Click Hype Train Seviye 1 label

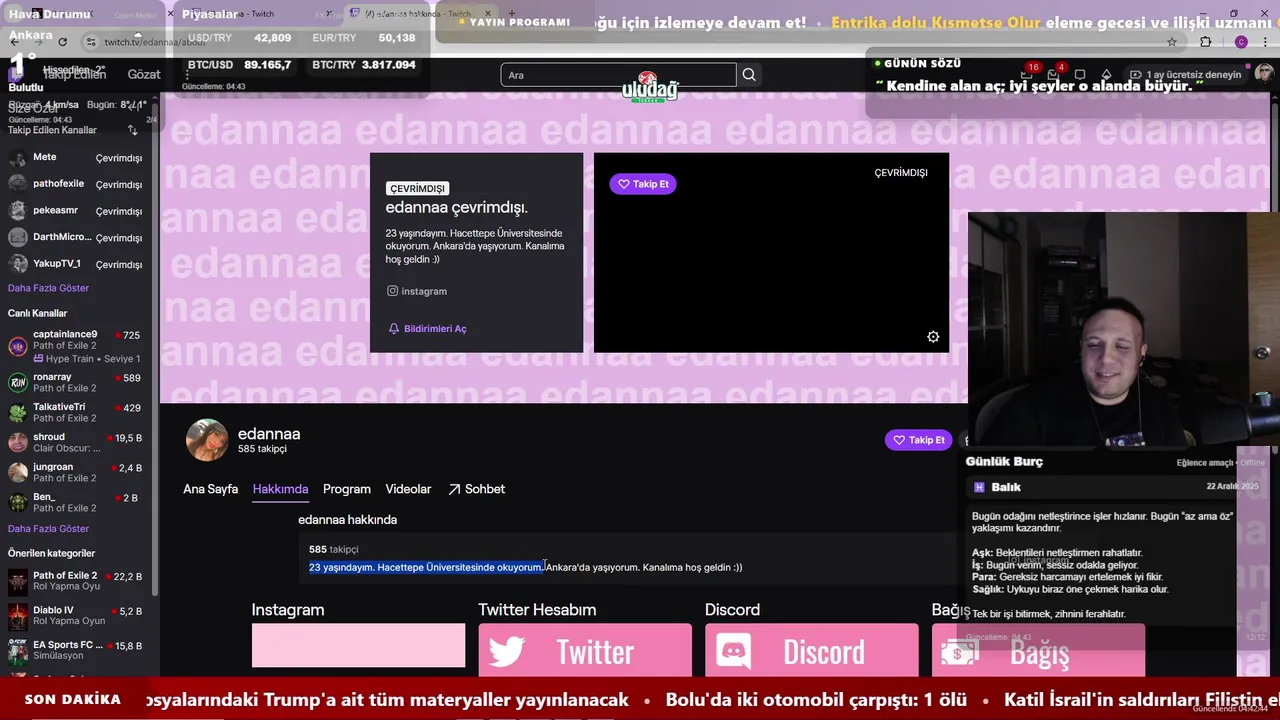click(87, 359)
